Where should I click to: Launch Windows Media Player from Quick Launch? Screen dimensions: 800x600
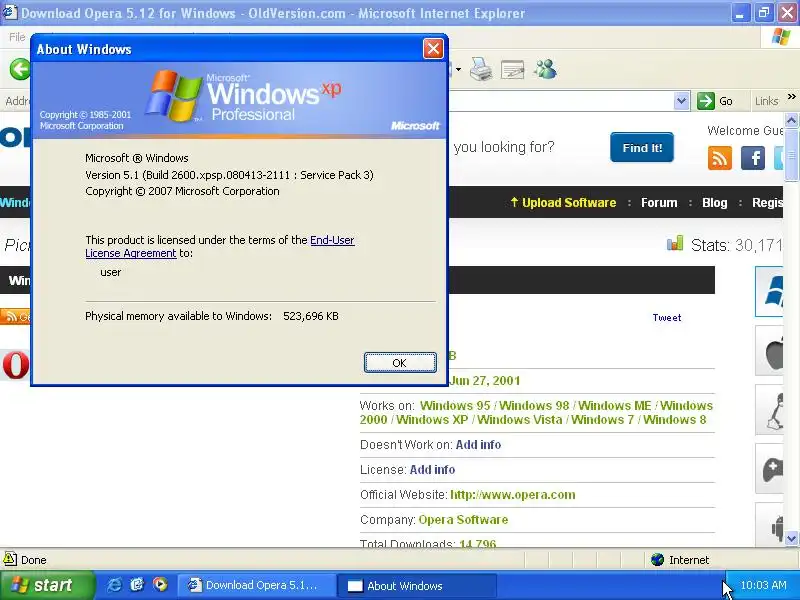pyautogui.click(x=160, y=585)
